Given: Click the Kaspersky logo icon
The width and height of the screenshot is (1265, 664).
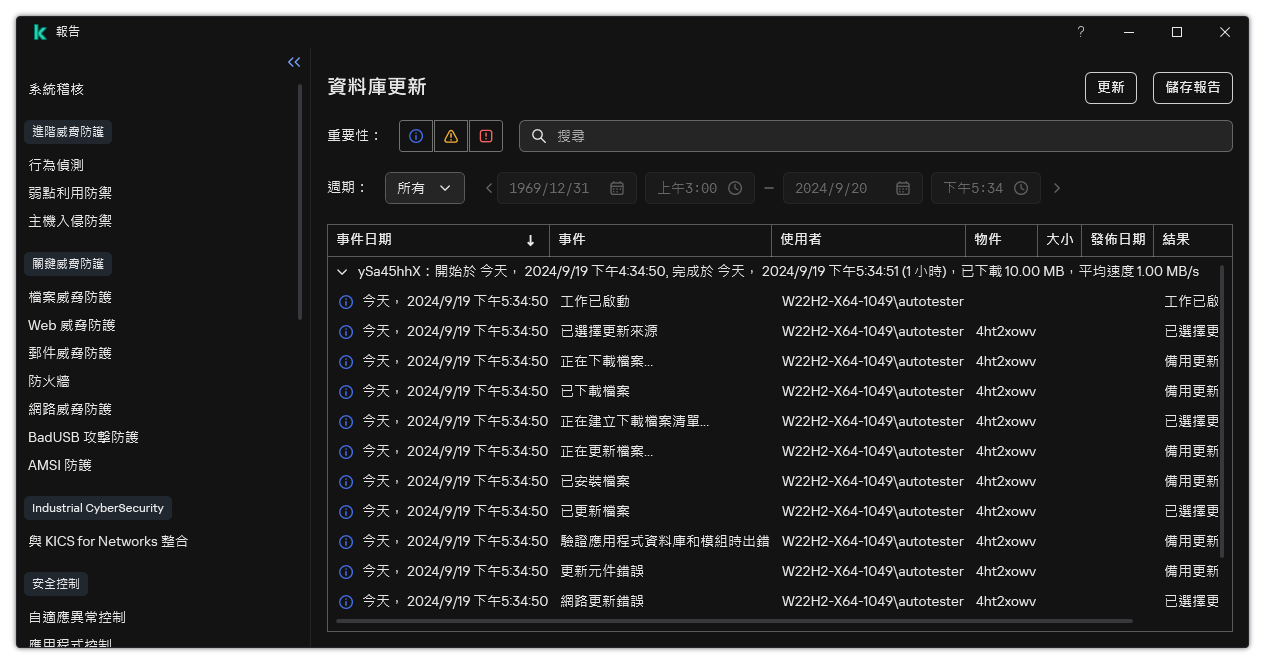Looking at the screenshot, I should click(x=40, y=31).
